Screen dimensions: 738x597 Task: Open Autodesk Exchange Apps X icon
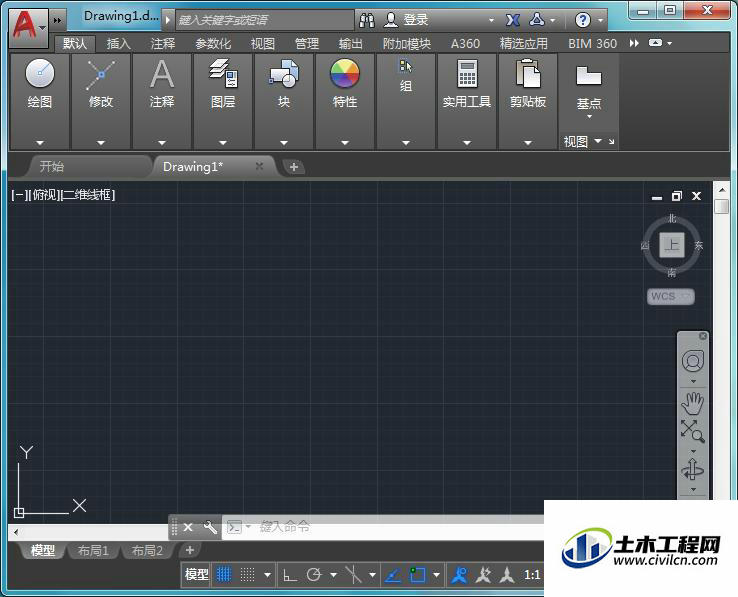tap(513, 20)
